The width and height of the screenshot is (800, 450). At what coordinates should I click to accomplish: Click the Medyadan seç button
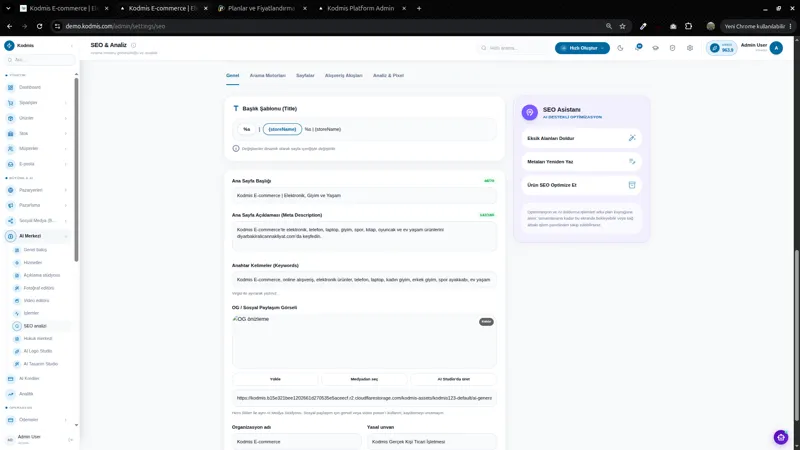click(364, 379)
